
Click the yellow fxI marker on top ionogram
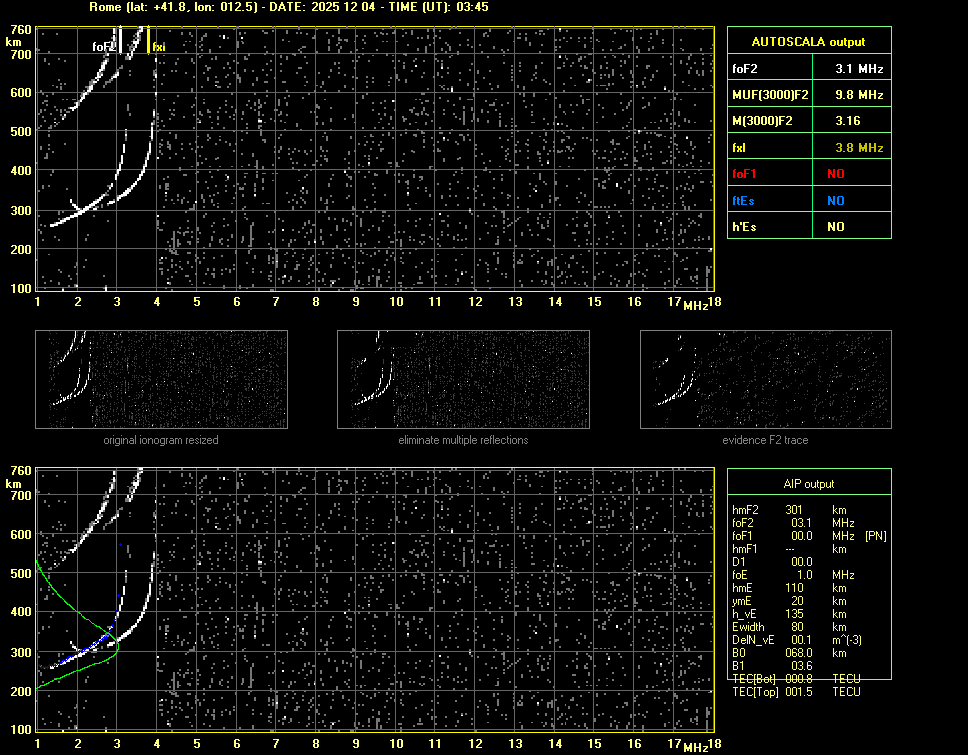click(x=149, y=41)
